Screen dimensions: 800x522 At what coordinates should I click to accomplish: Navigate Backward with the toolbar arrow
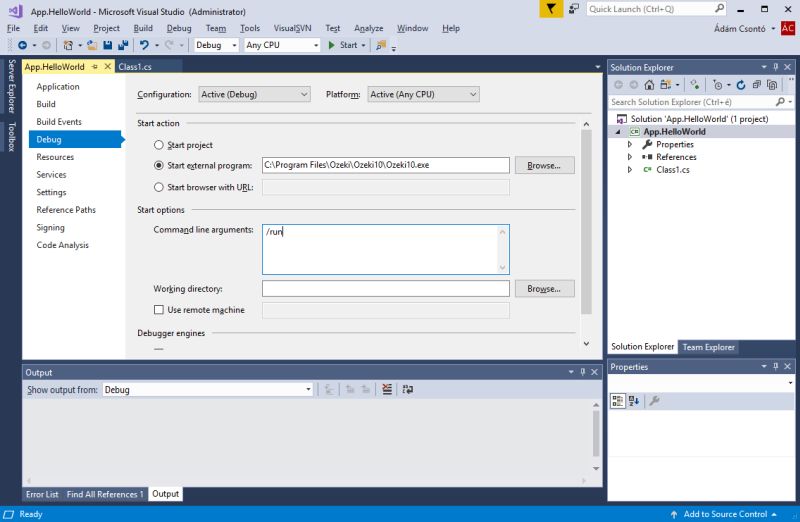(x=22, y=45)
